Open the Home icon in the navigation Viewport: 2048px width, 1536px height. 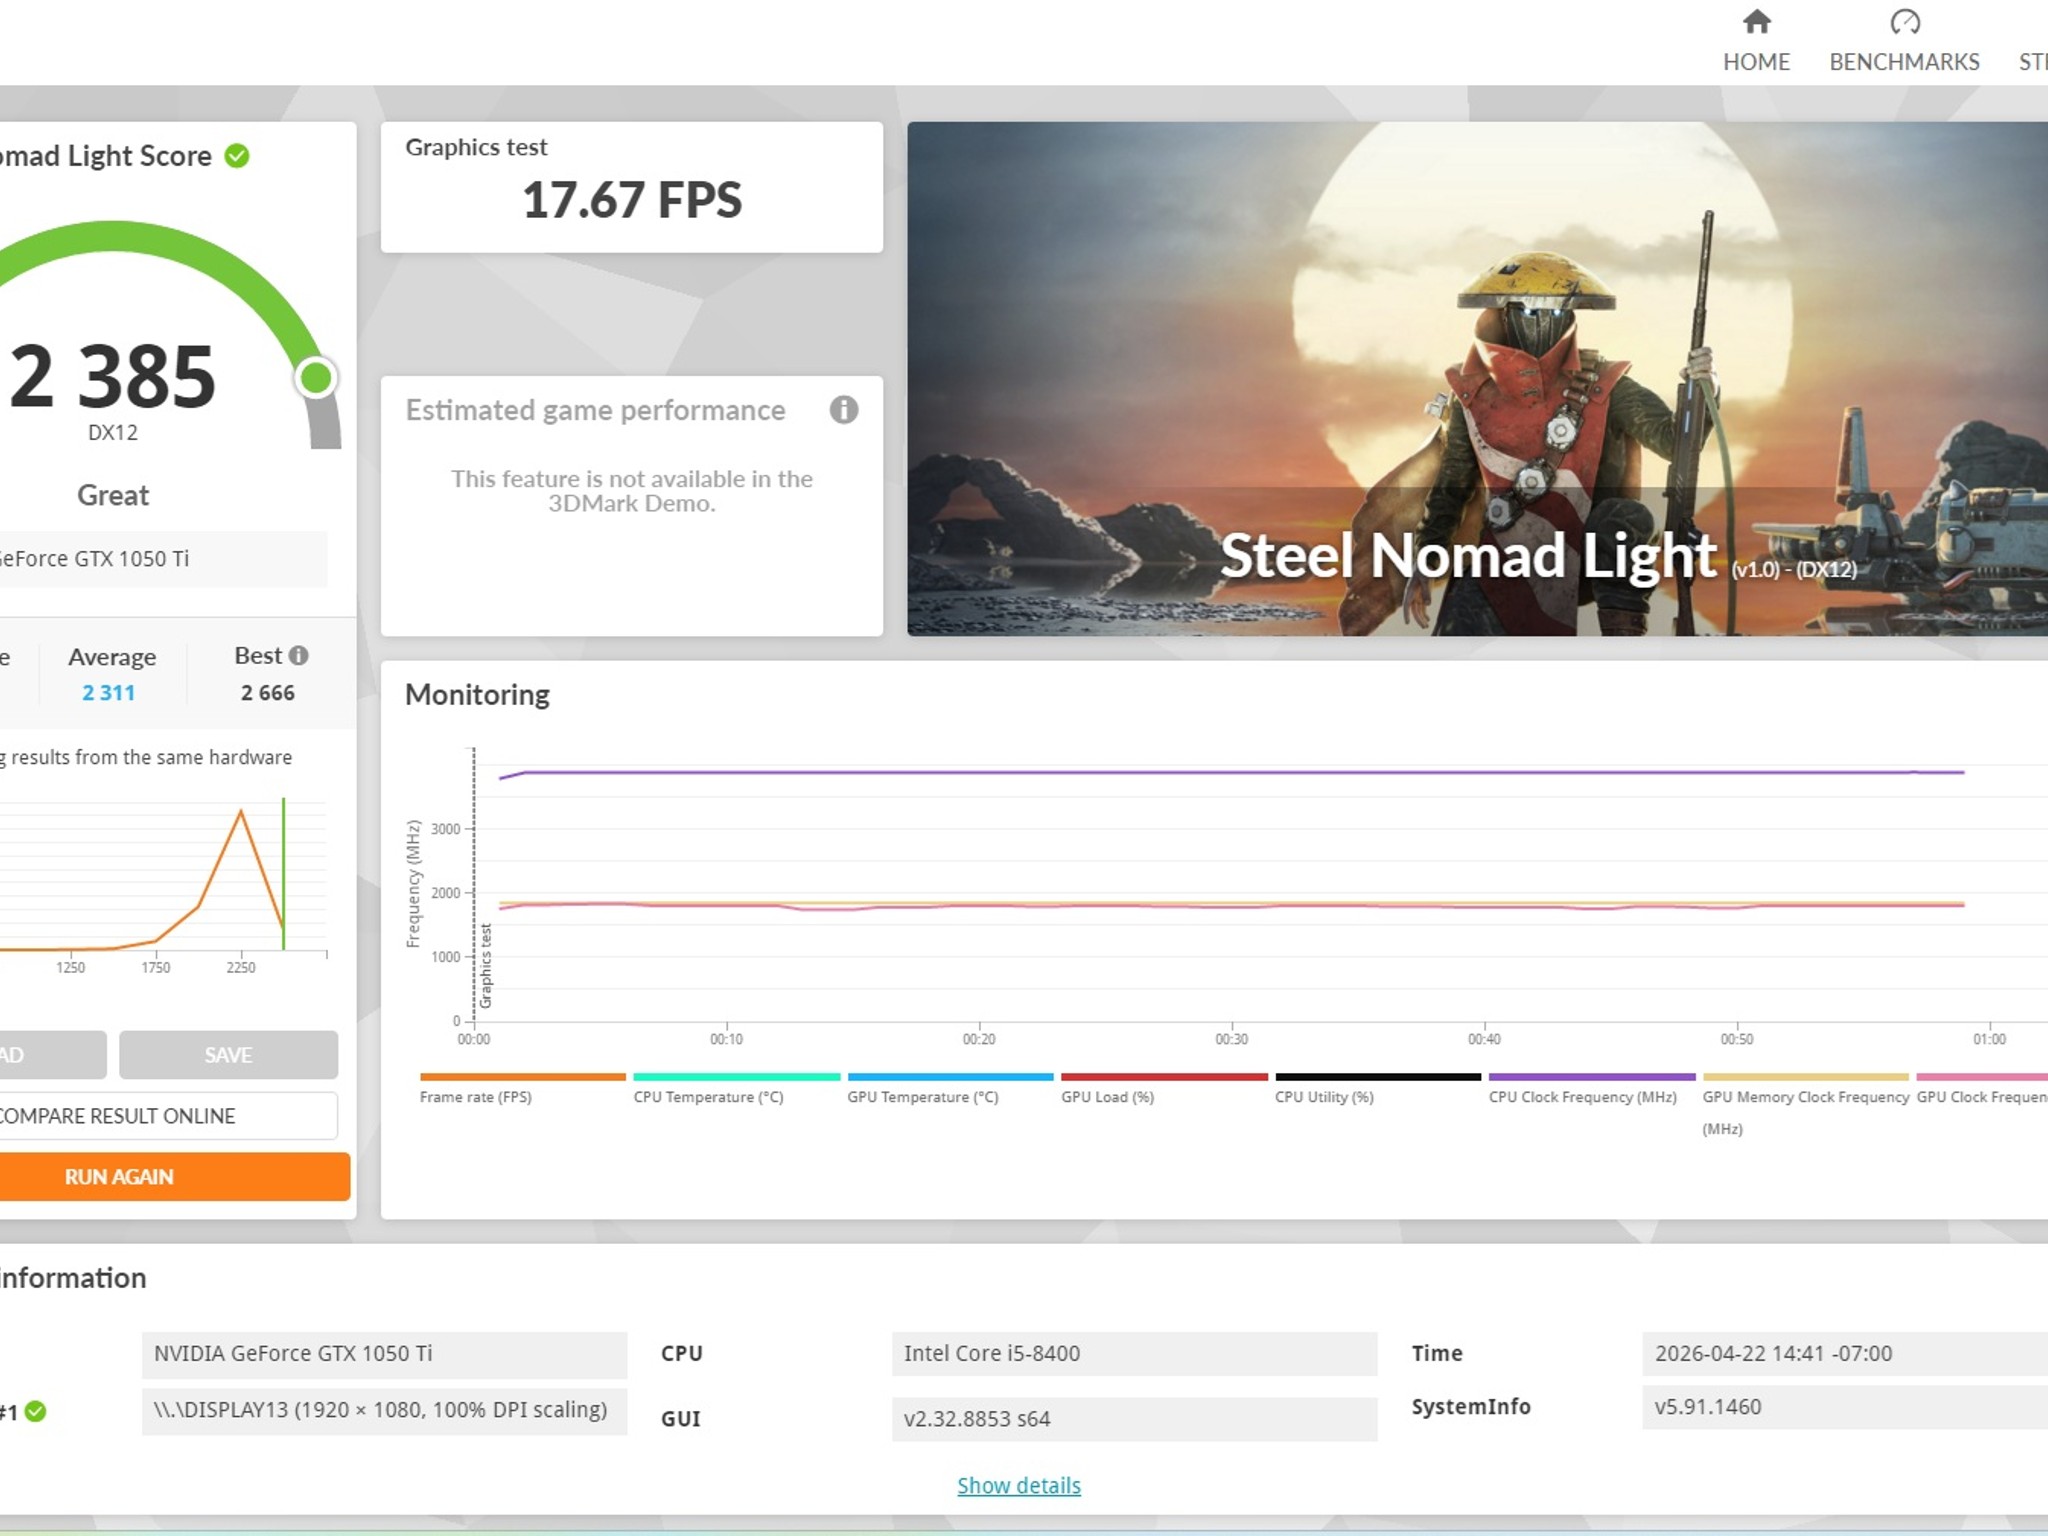pyautogui.click(x=1756, y=21)
